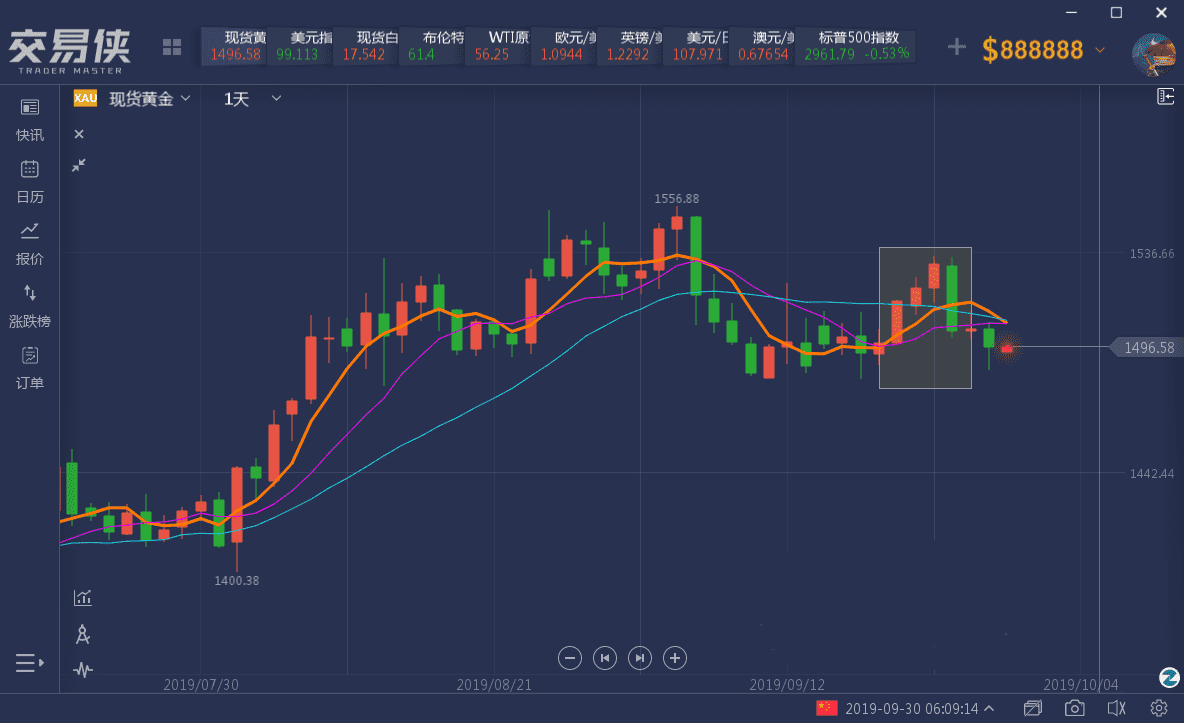The width and height of the screenshot is (1184, 723).
Task: Step forward to next candle
Action: 640,658
